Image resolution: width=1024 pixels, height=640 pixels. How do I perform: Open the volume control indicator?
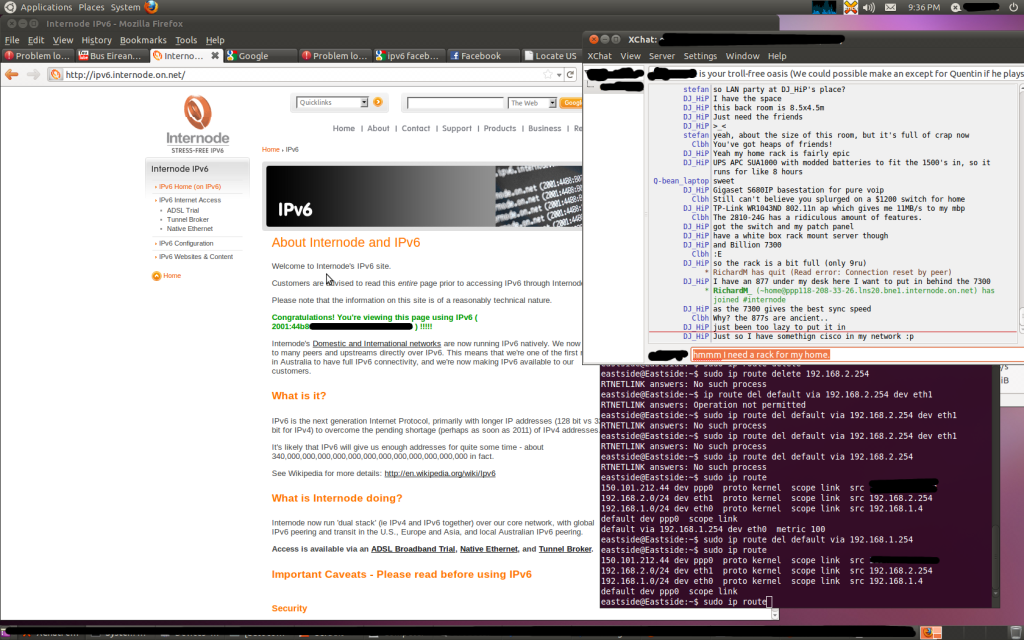pos(869,7)
